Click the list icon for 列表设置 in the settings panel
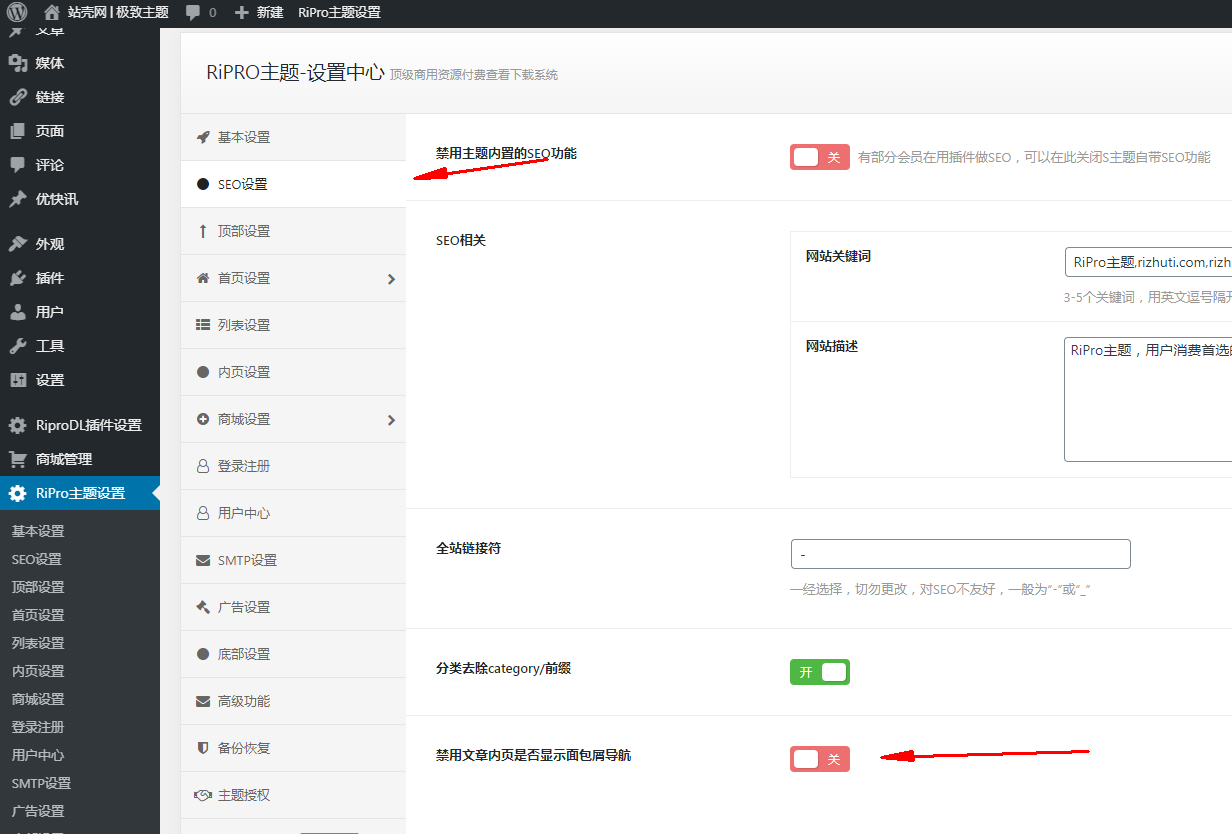 coord(203,325)
